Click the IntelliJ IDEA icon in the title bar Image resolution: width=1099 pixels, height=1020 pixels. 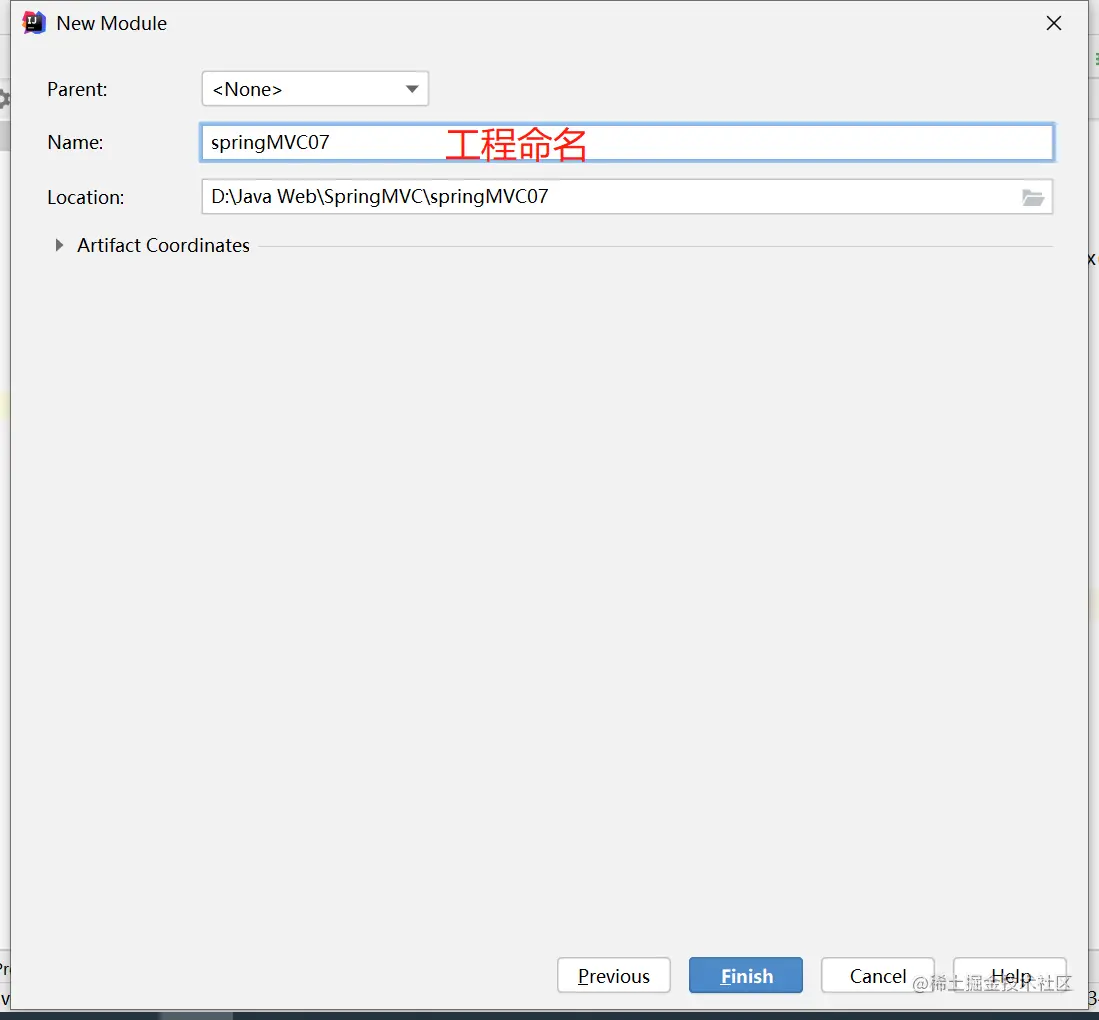(x=34, y=23)
